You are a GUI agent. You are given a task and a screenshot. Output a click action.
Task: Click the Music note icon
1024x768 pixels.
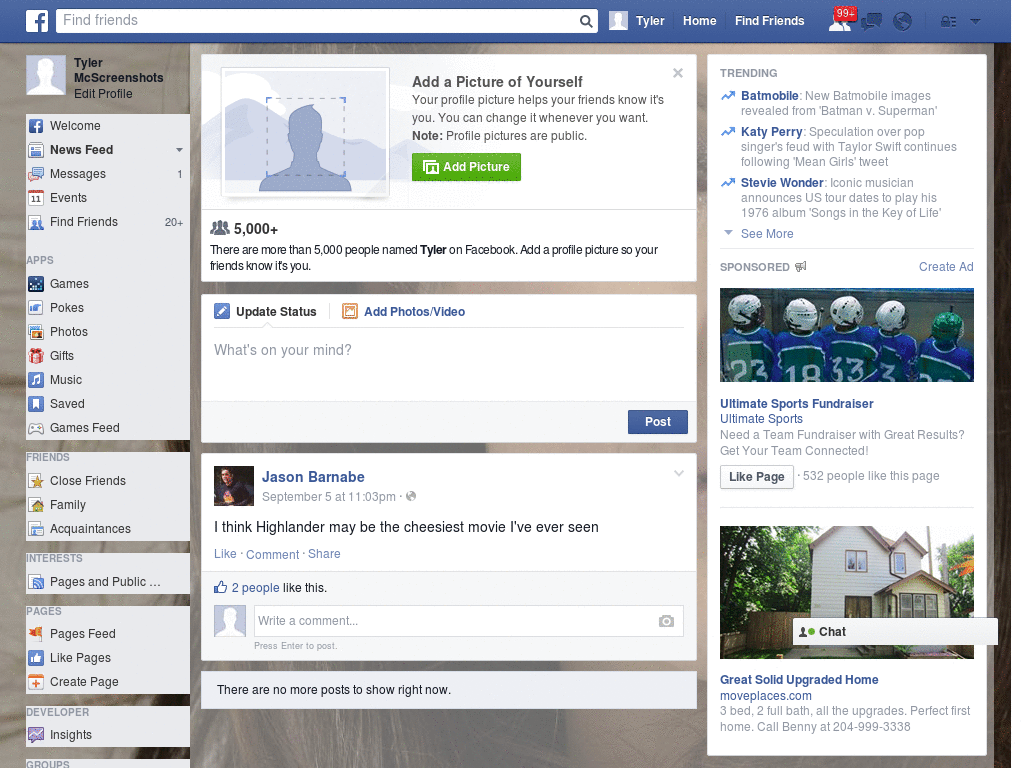tap(36, 380)
